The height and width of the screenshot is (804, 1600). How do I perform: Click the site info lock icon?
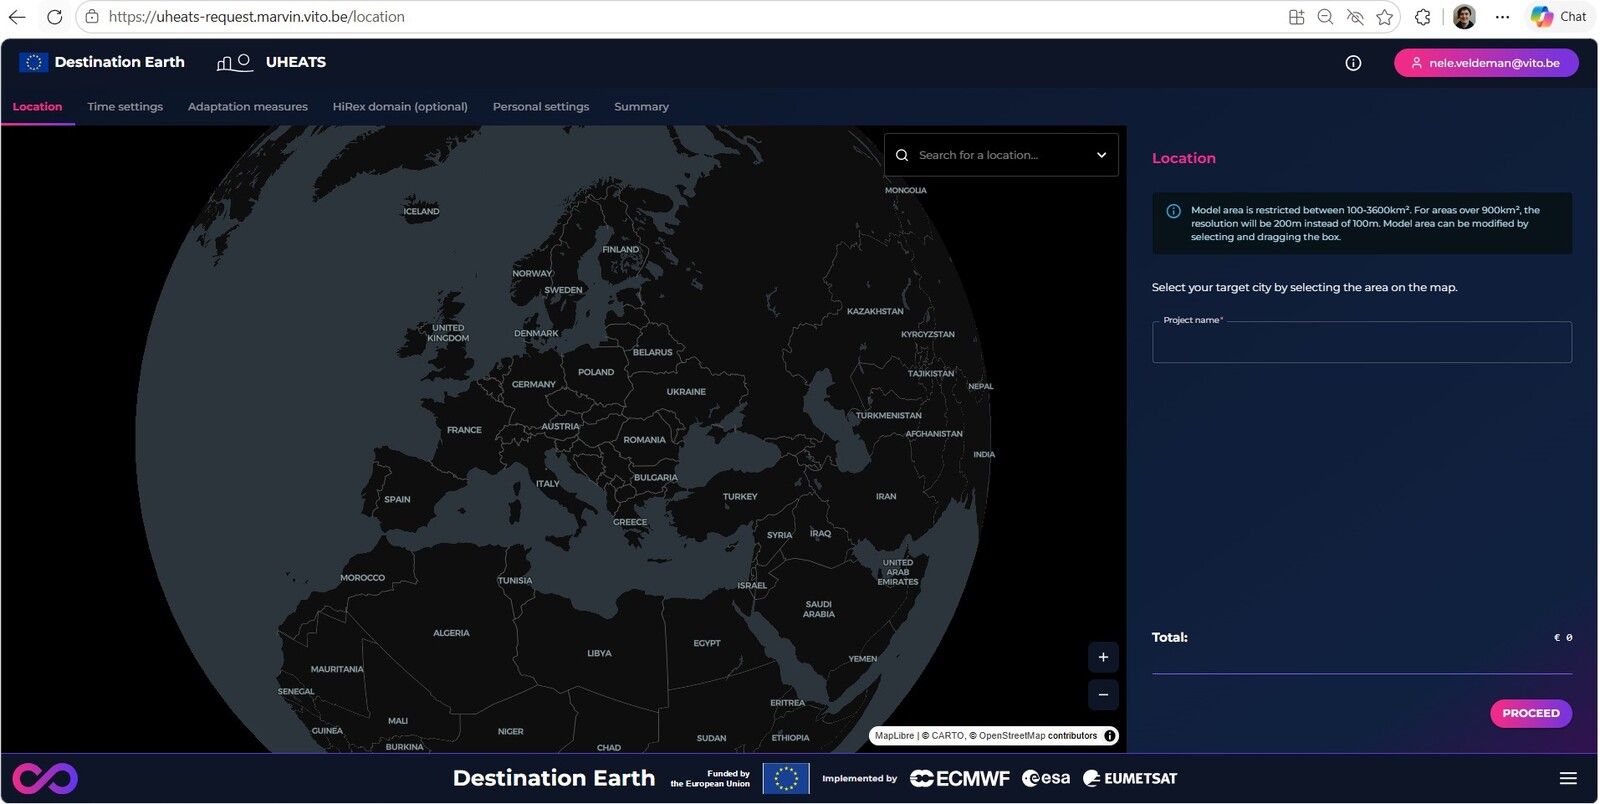click(x=92, y=17)
